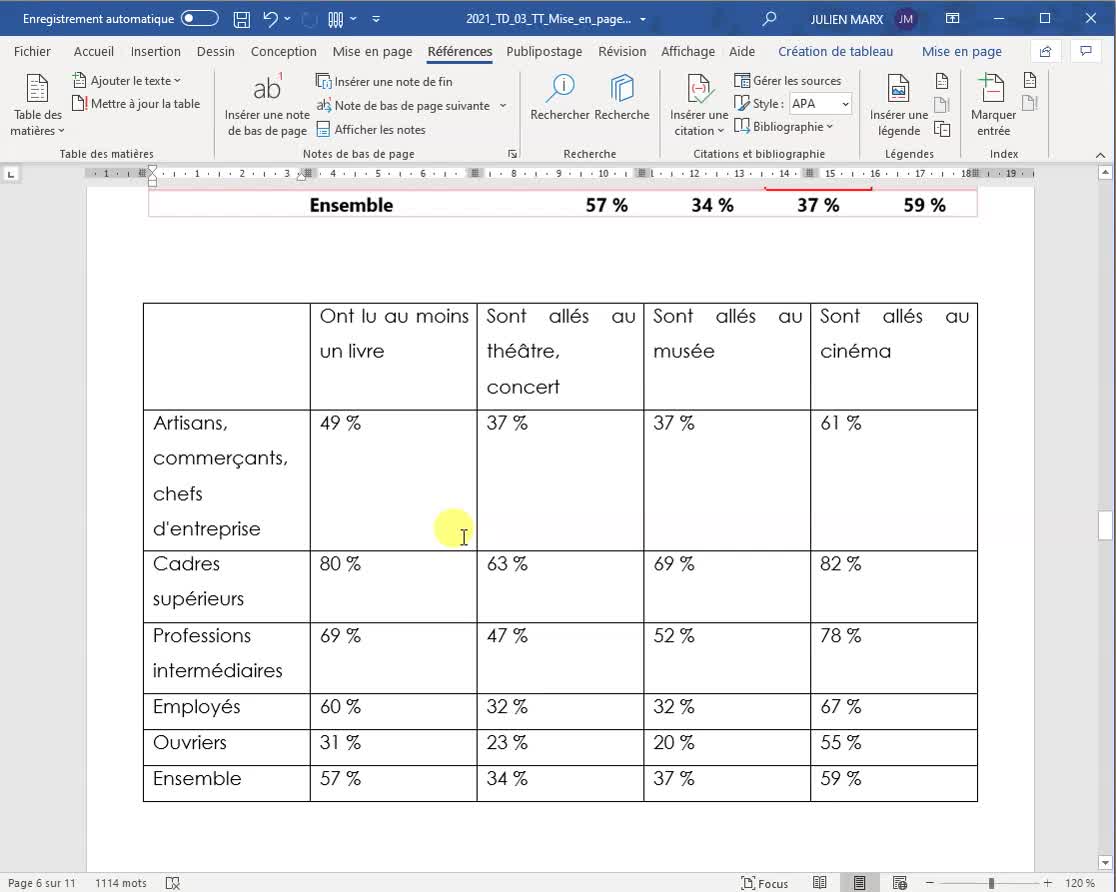Switch to Focus mode in status bar
This screenshot has width=1116, height=892.
765,883
